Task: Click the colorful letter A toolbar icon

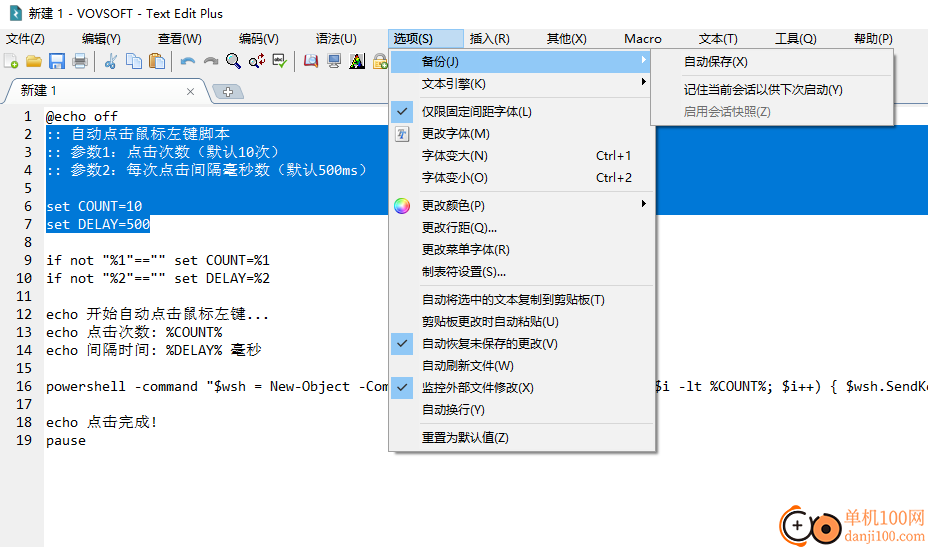Action: (357, 60)
